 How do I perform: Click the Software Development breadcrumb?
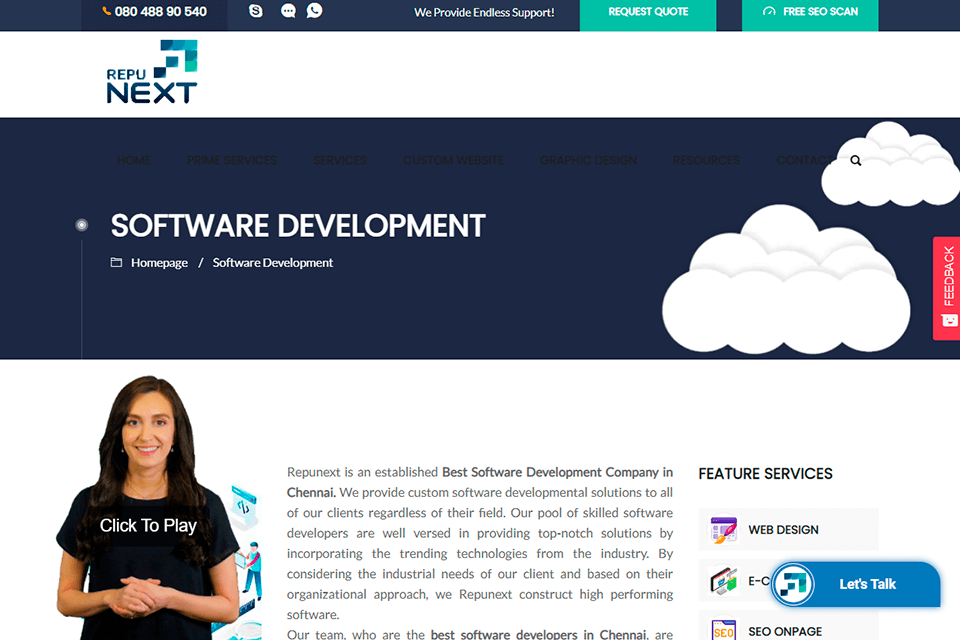point(272,263)
